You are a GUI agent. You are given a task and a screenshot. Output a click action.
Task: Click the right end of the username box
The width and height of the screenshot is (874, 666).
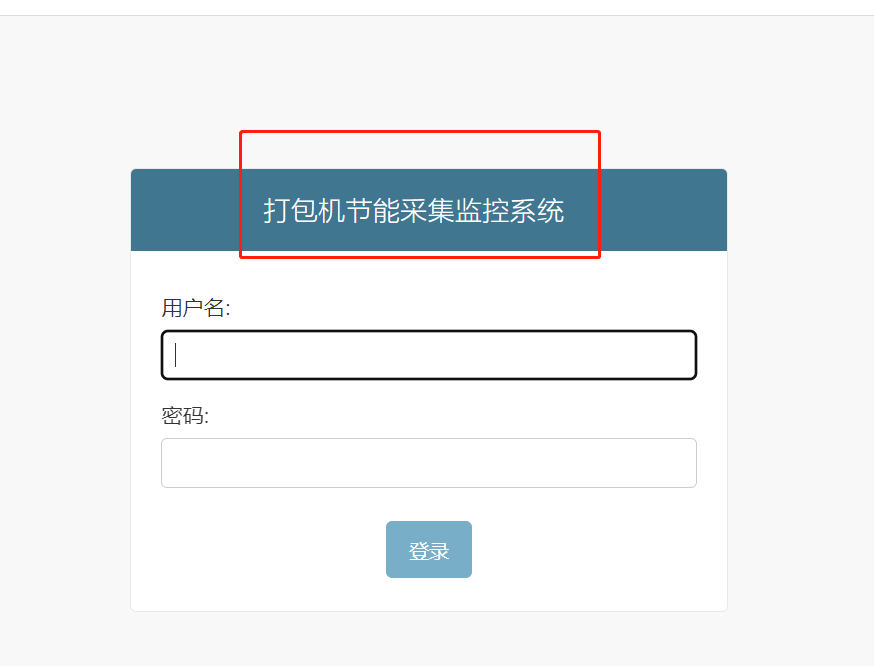[x=680, y=355]
